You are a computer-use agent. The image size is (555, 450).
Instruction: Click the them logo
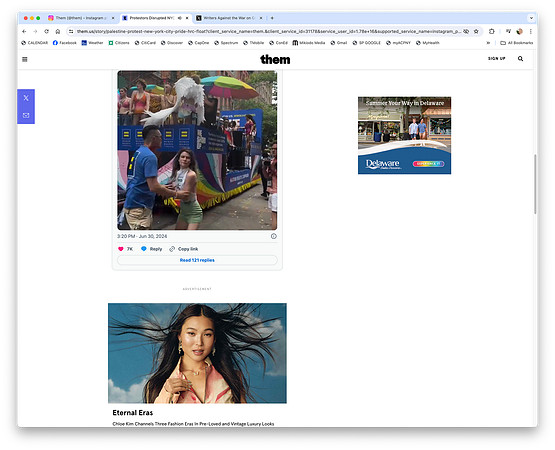point(275,59)
